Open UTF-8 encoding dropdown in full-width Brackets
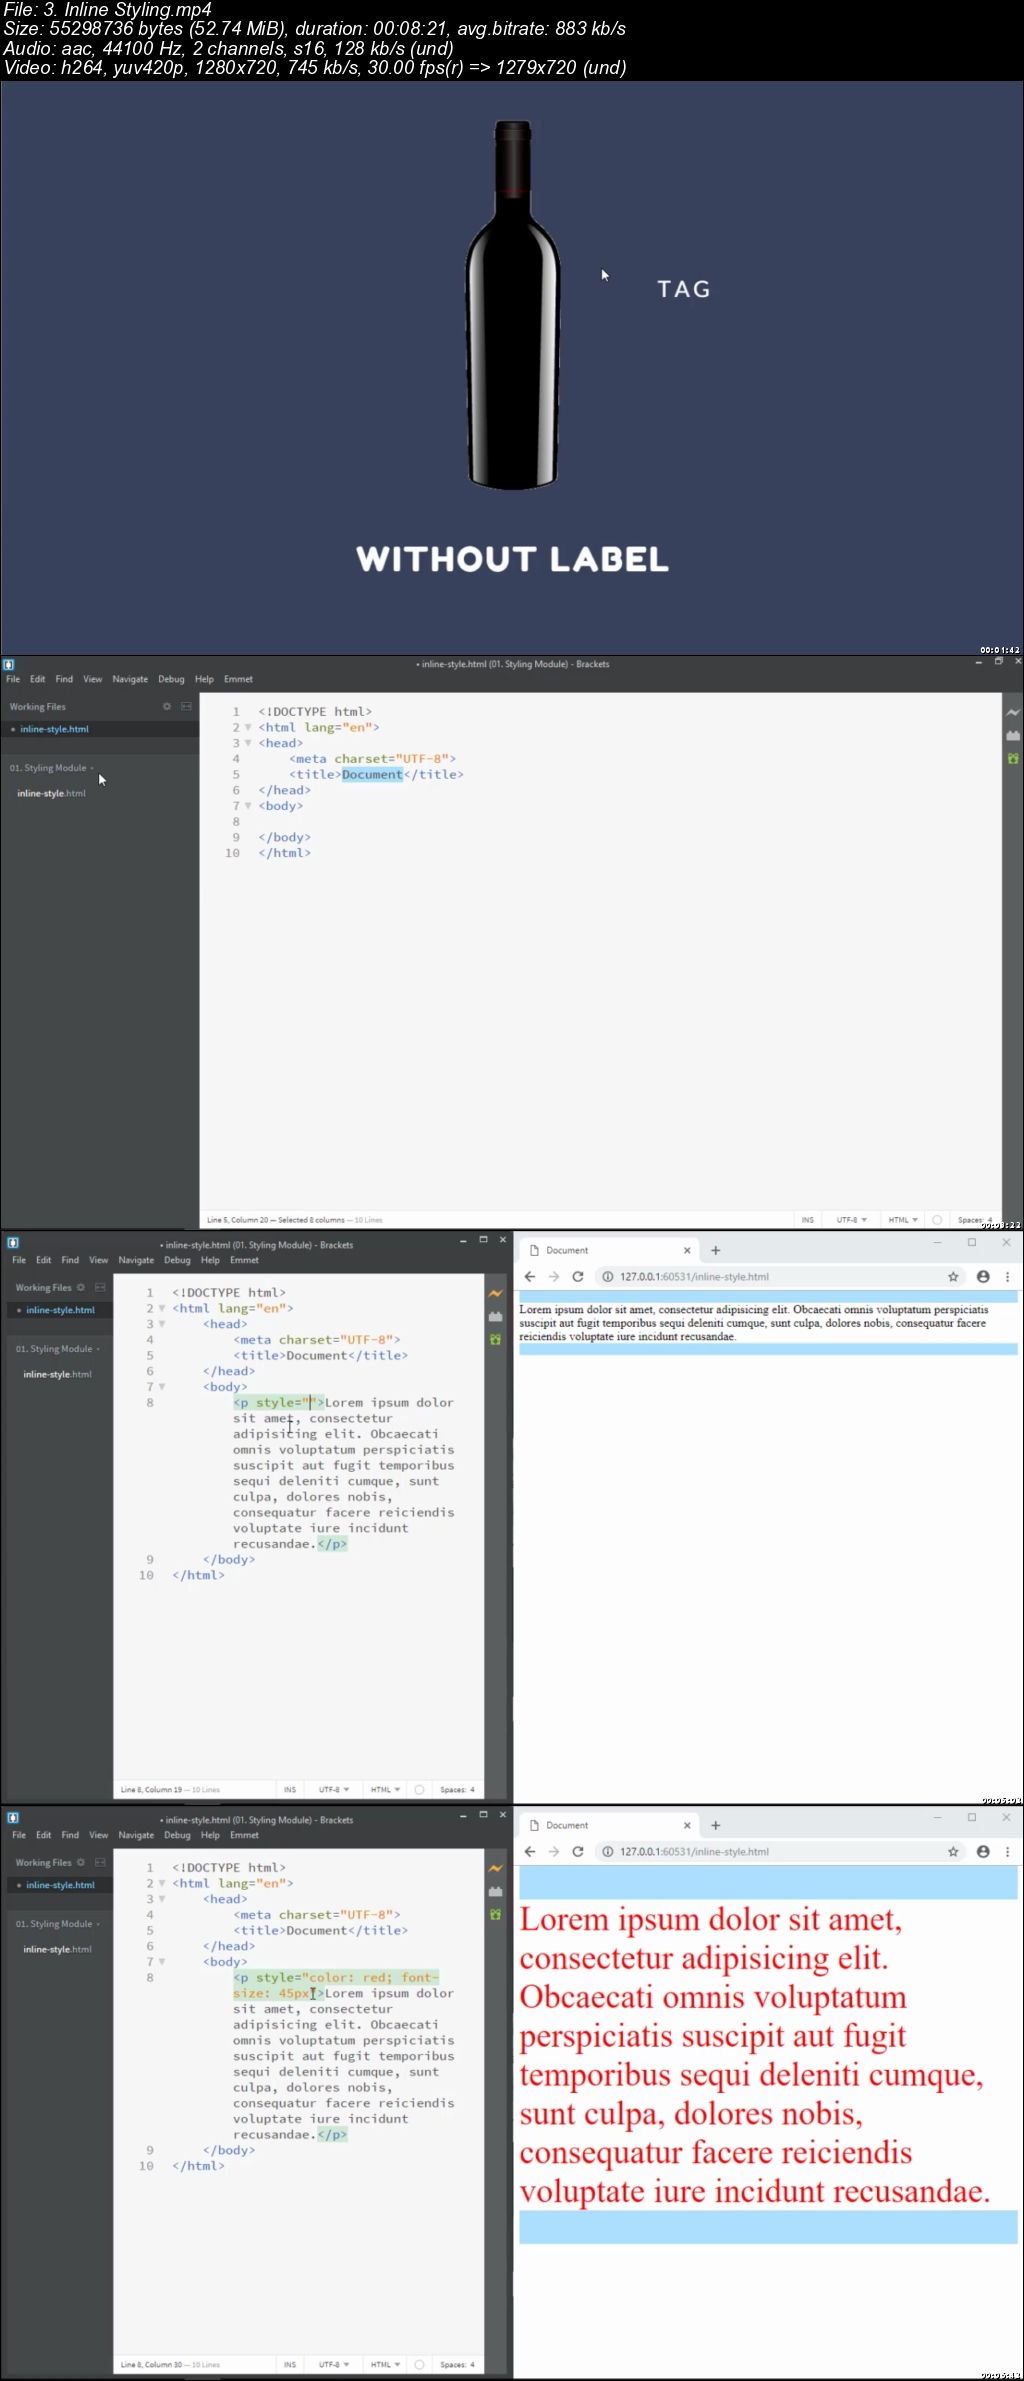 (852, 1220)
